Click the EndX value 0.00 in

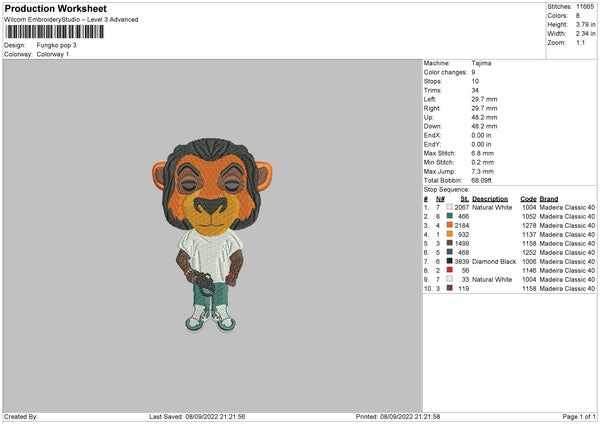coord(481,135)
